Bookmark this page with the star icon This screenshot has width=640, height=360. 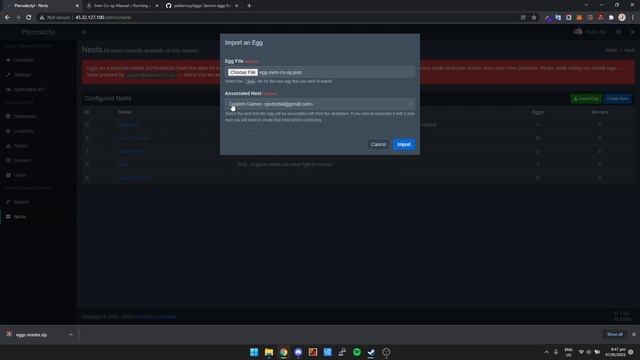(x=534, y=18)
